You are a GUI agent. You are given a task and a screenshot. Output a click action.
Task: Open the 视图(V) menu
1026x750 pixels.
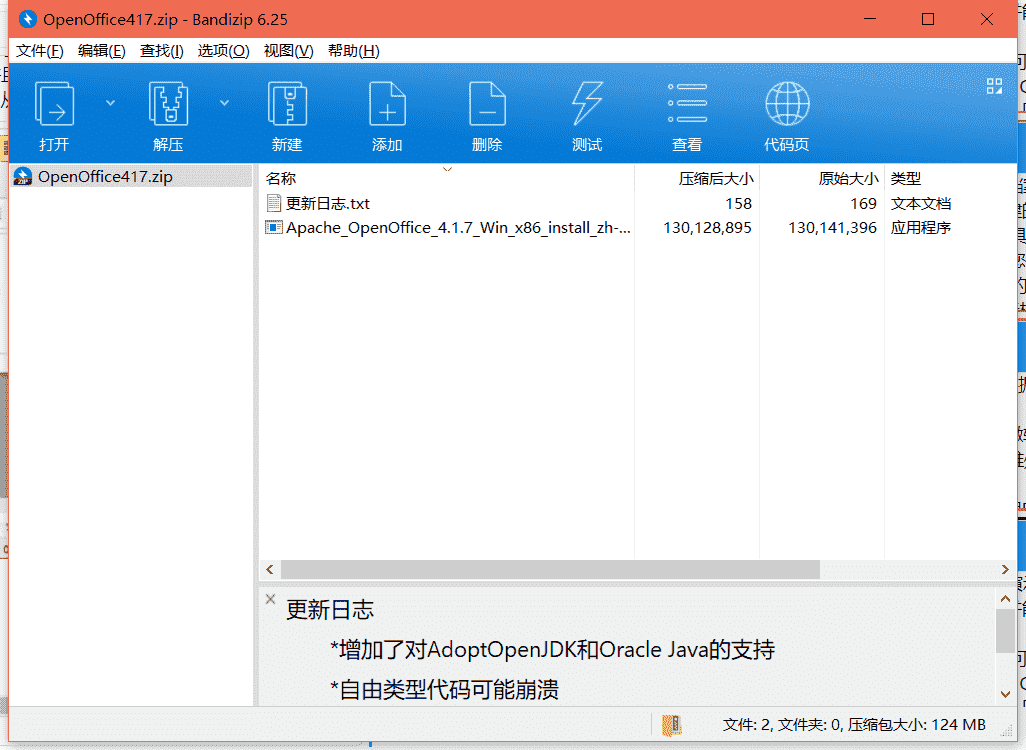coord(289,51)
